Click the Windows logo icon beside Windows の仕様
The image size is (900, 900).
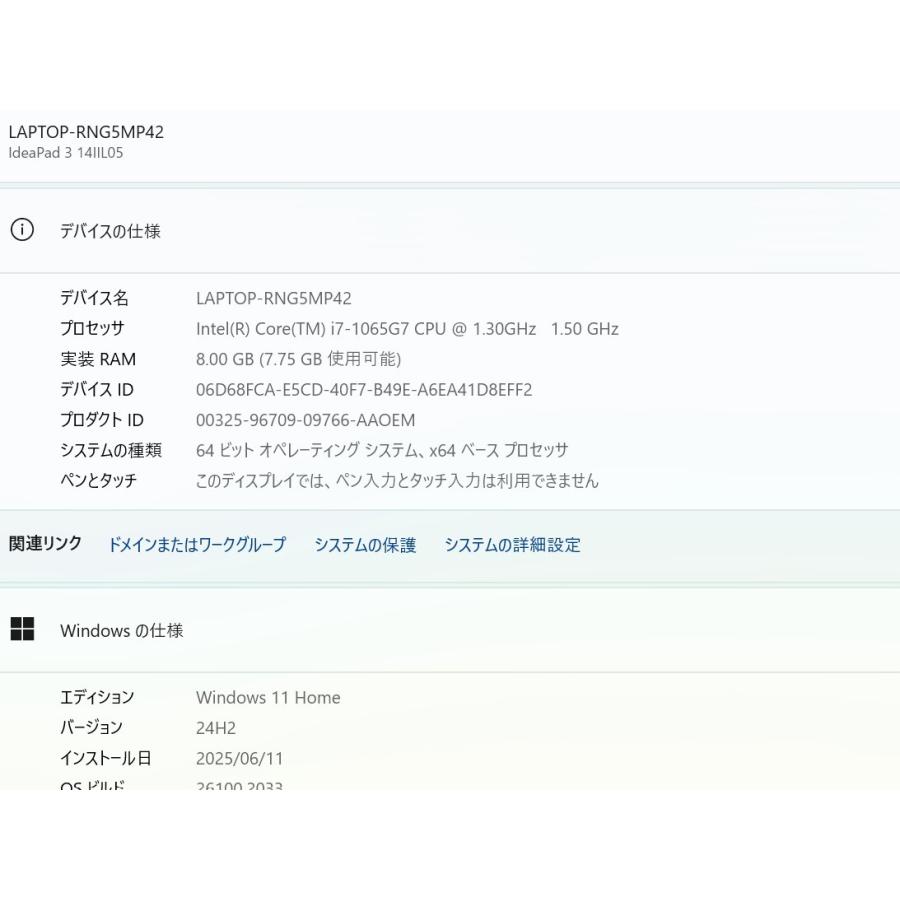tap(22, 629)
